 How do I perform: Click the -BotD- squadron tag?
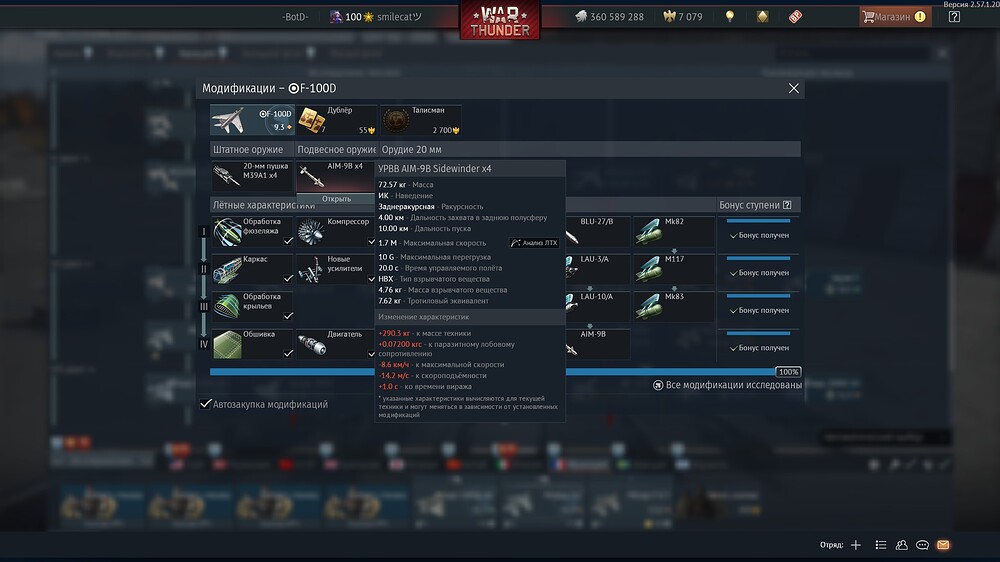(x=295, y=17)
